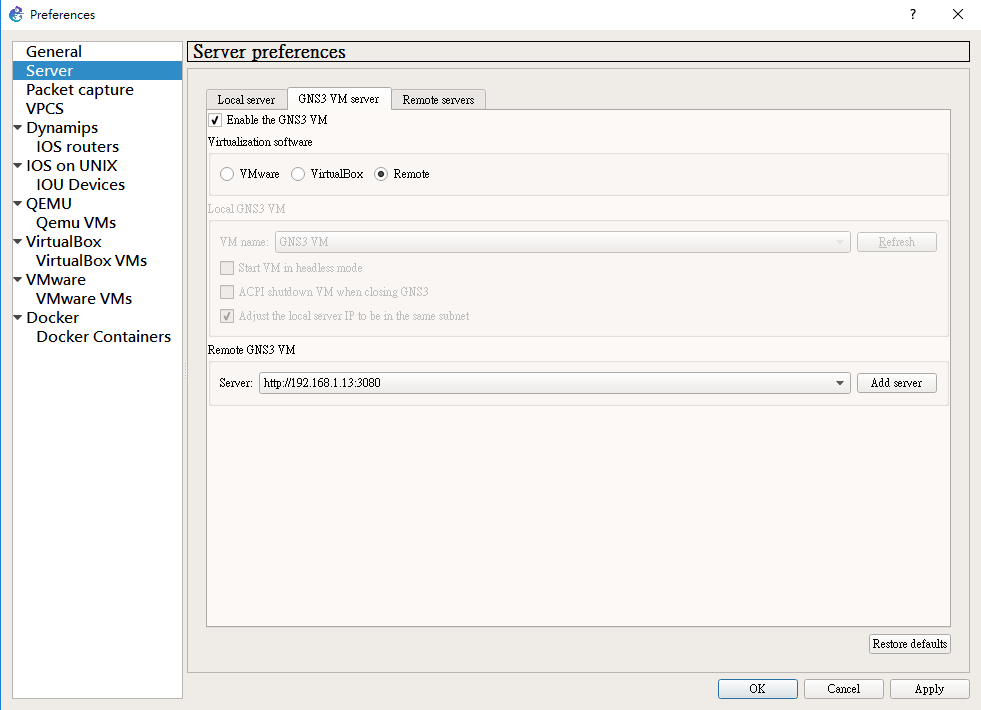Close the Preferences dialog with X
The image size is (981, 710).
958,14
